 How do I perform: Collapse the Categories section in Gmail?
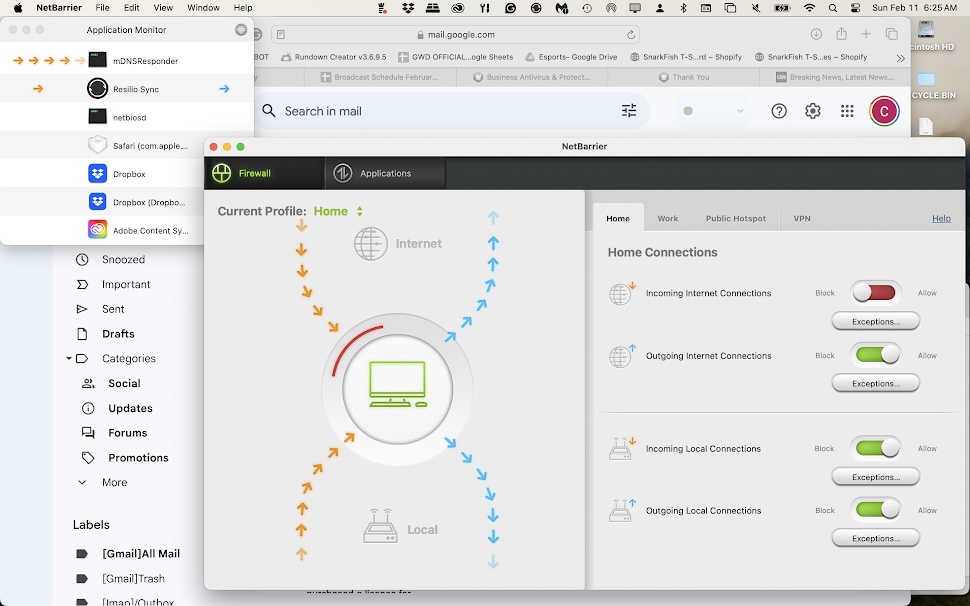69,358
